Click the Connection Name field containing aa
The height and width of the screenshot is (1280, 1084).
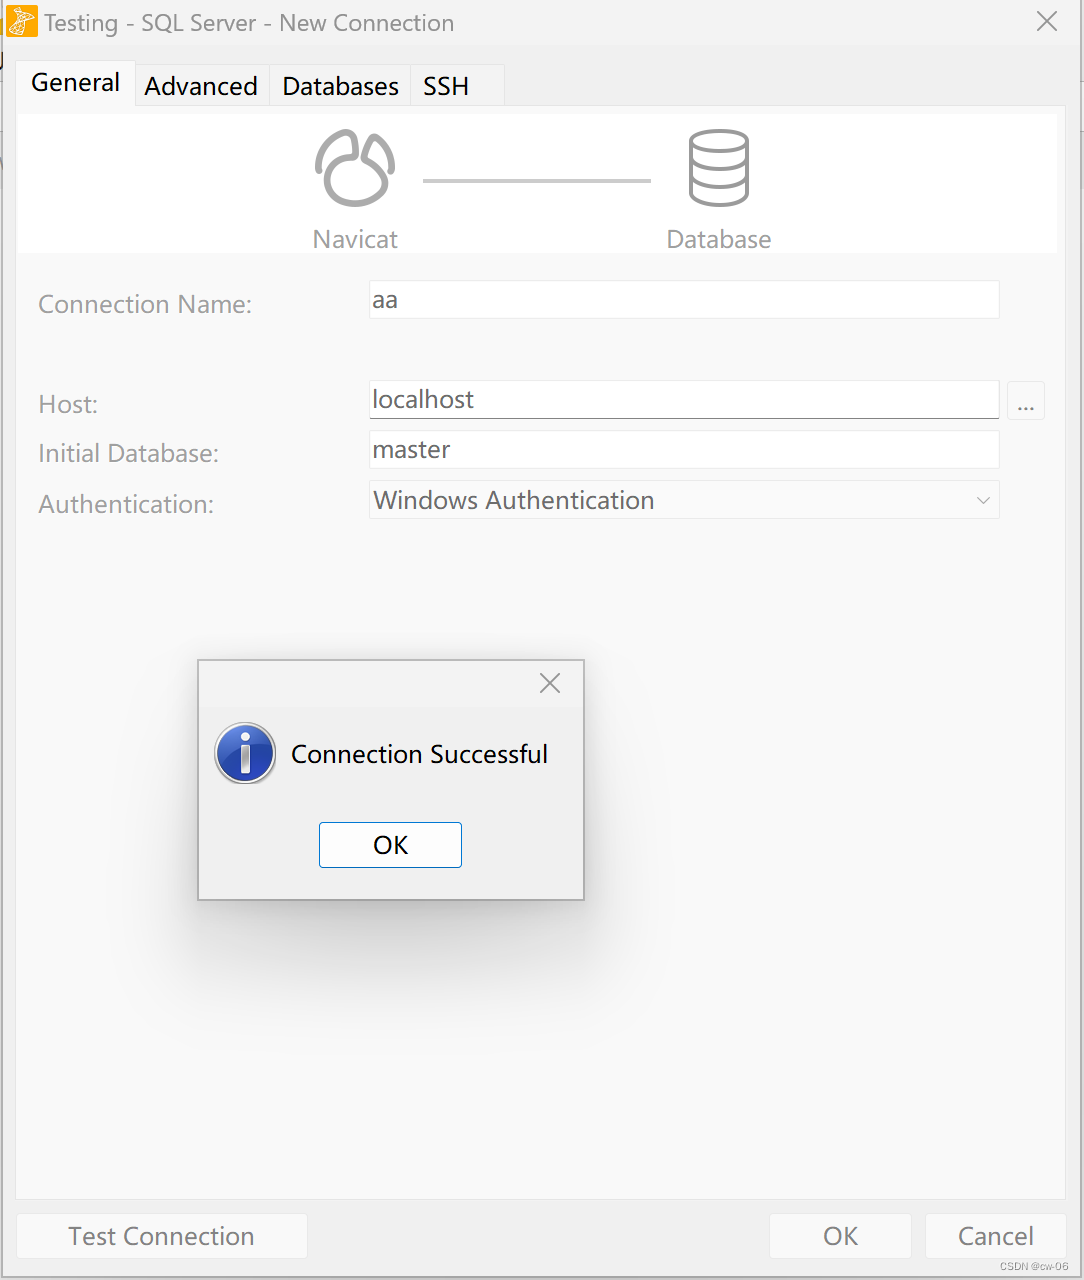pyautogui.click(x=684, y=300)
